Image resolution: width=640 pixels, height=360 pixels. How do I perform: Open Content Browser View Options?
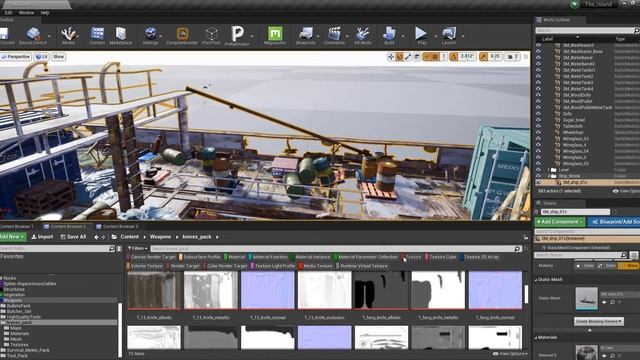[510, 354]
